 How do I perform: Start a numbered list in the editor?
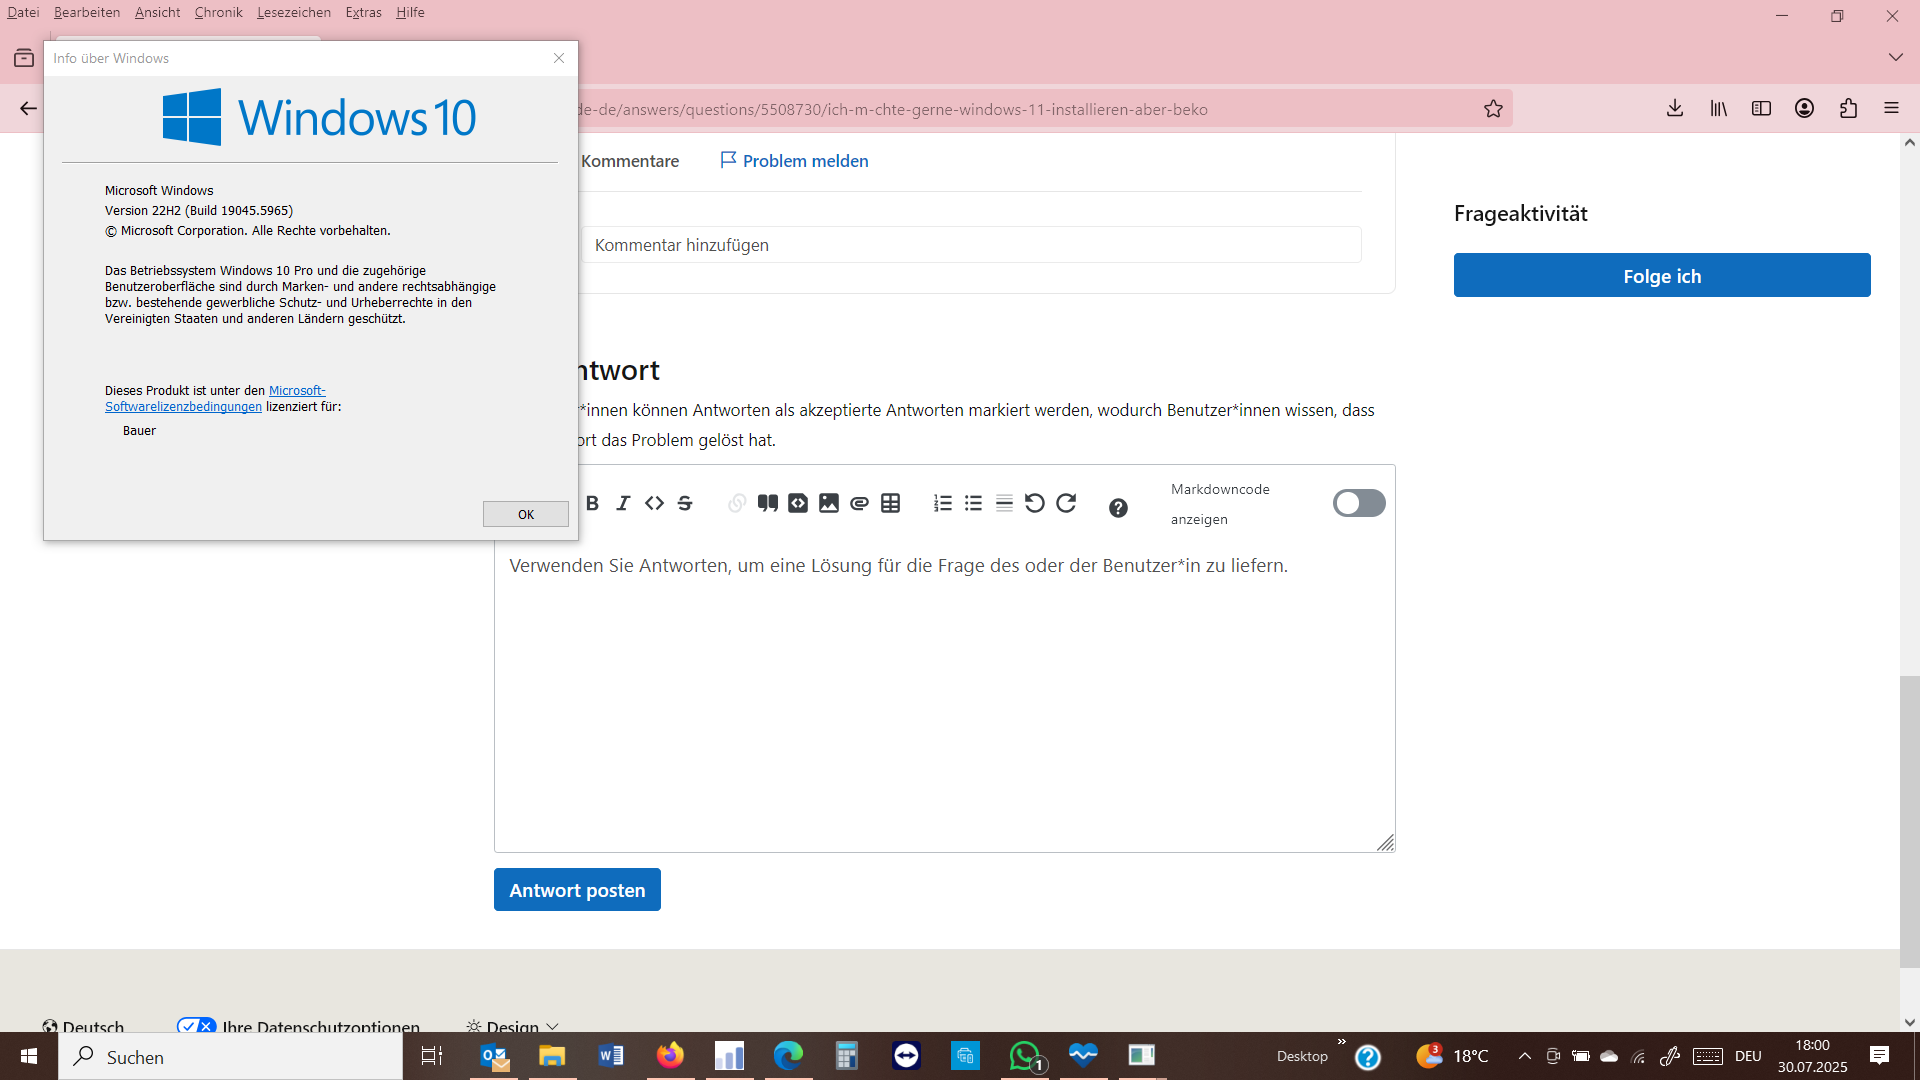(x=942, y=503)
